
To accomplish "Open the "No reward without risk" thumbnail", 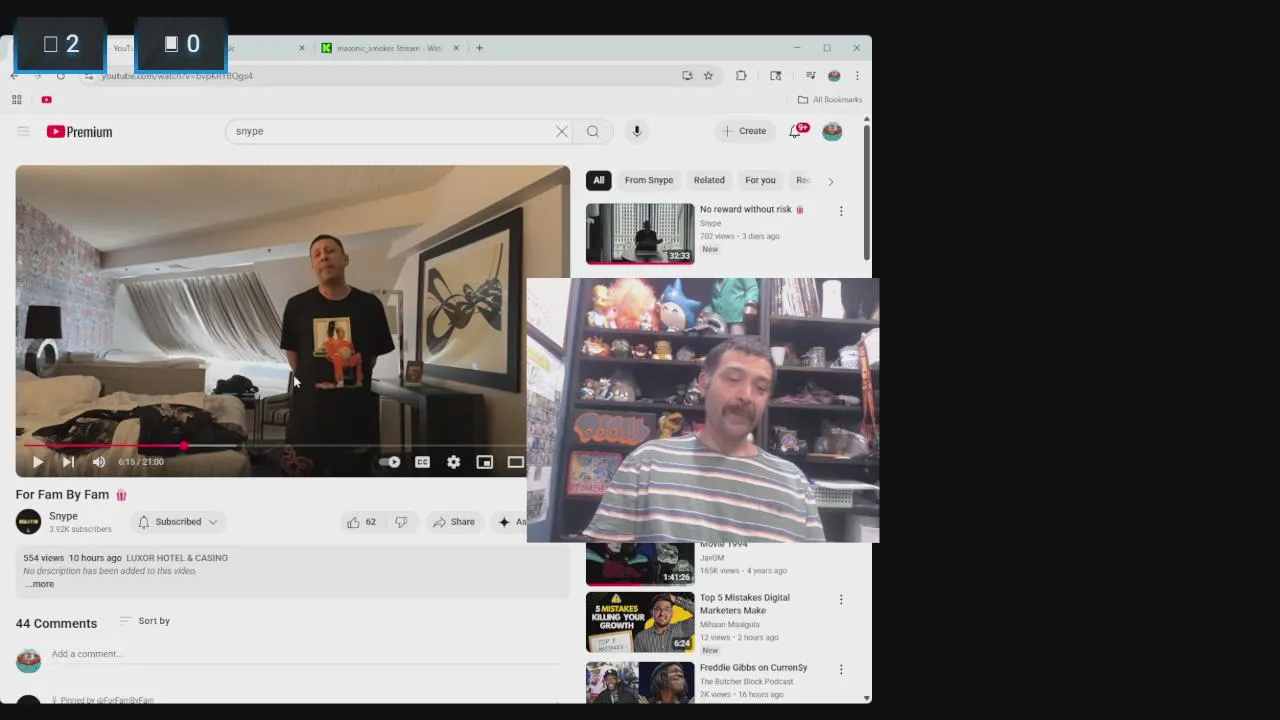I will (x=640, y=234).
